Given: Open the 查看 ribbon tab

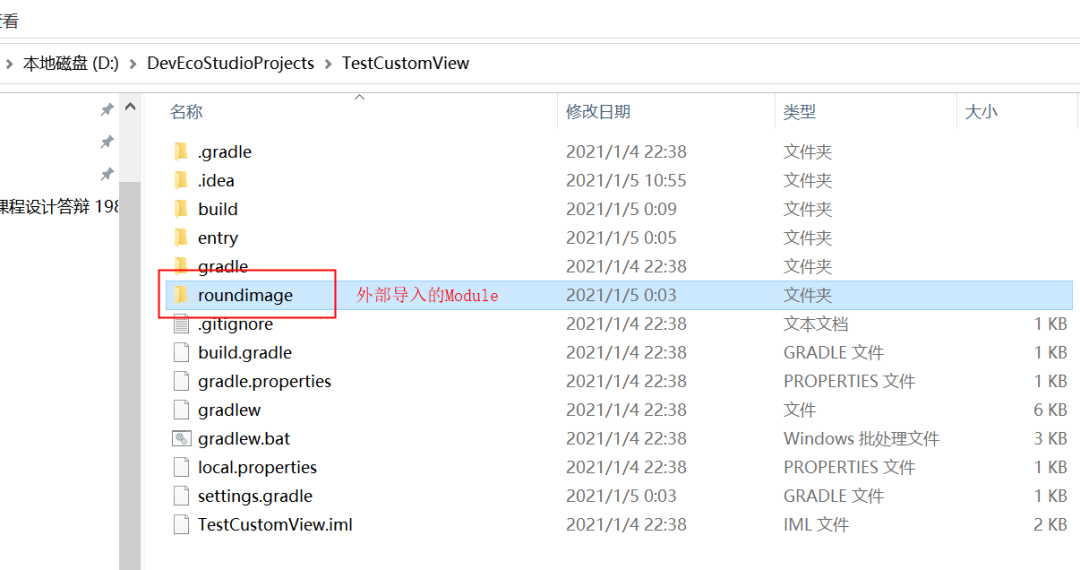Looking at the screenshot, I should pos(9,21).
